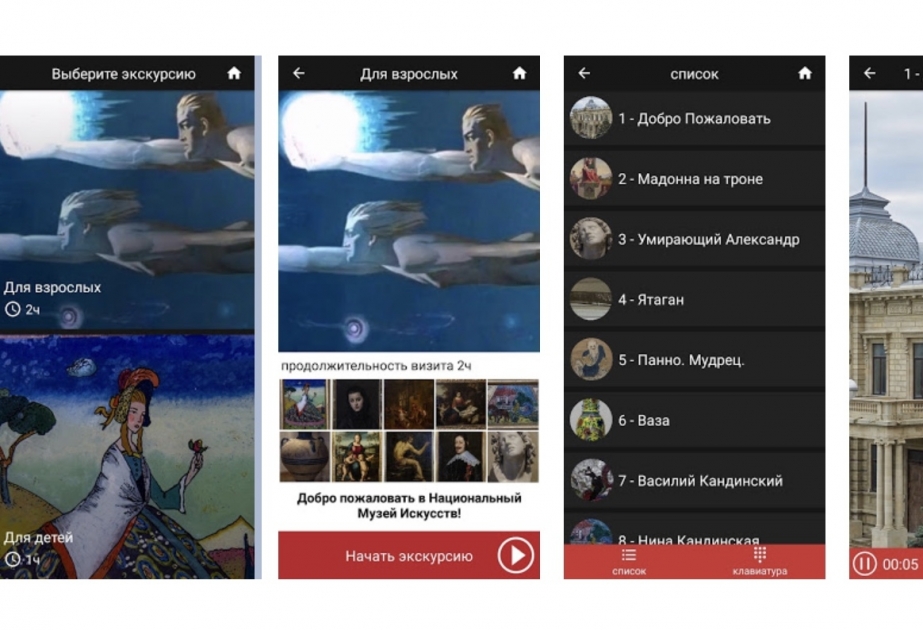The image size is (923, 630).
Task: Open 4 - Ятаган item
Action: coord(695,299)
